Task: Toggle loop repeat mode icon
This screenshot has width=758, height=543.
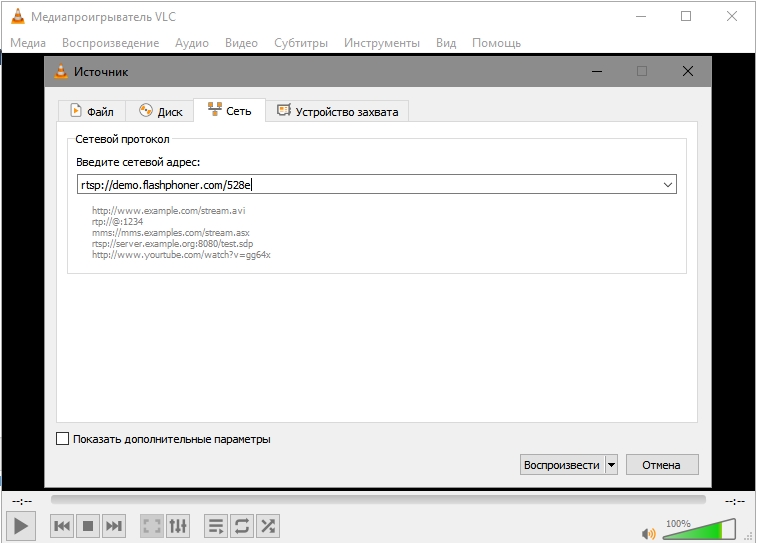Action: (x=241, y=525)
